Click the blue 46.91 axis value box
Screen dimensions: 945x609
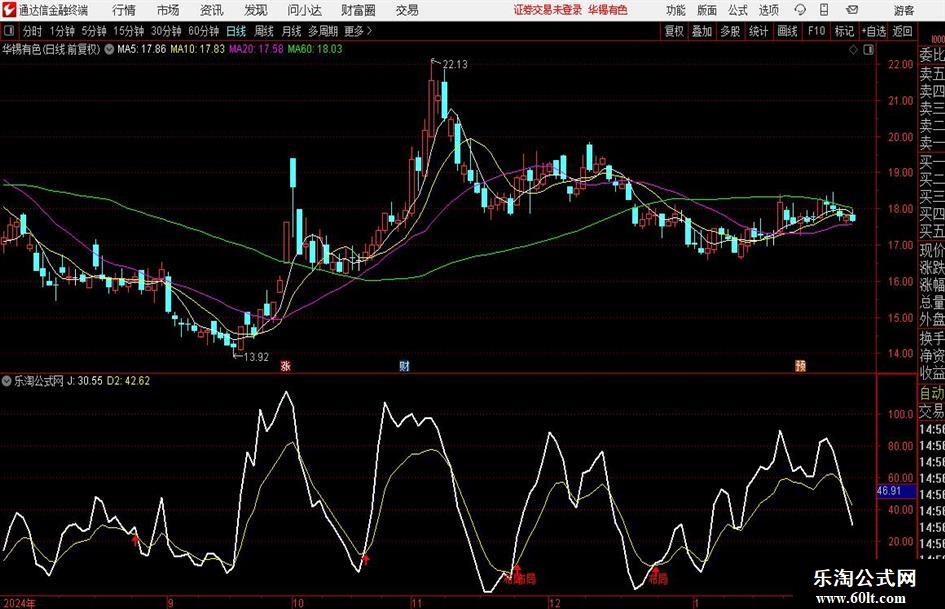tap(895, 491)
